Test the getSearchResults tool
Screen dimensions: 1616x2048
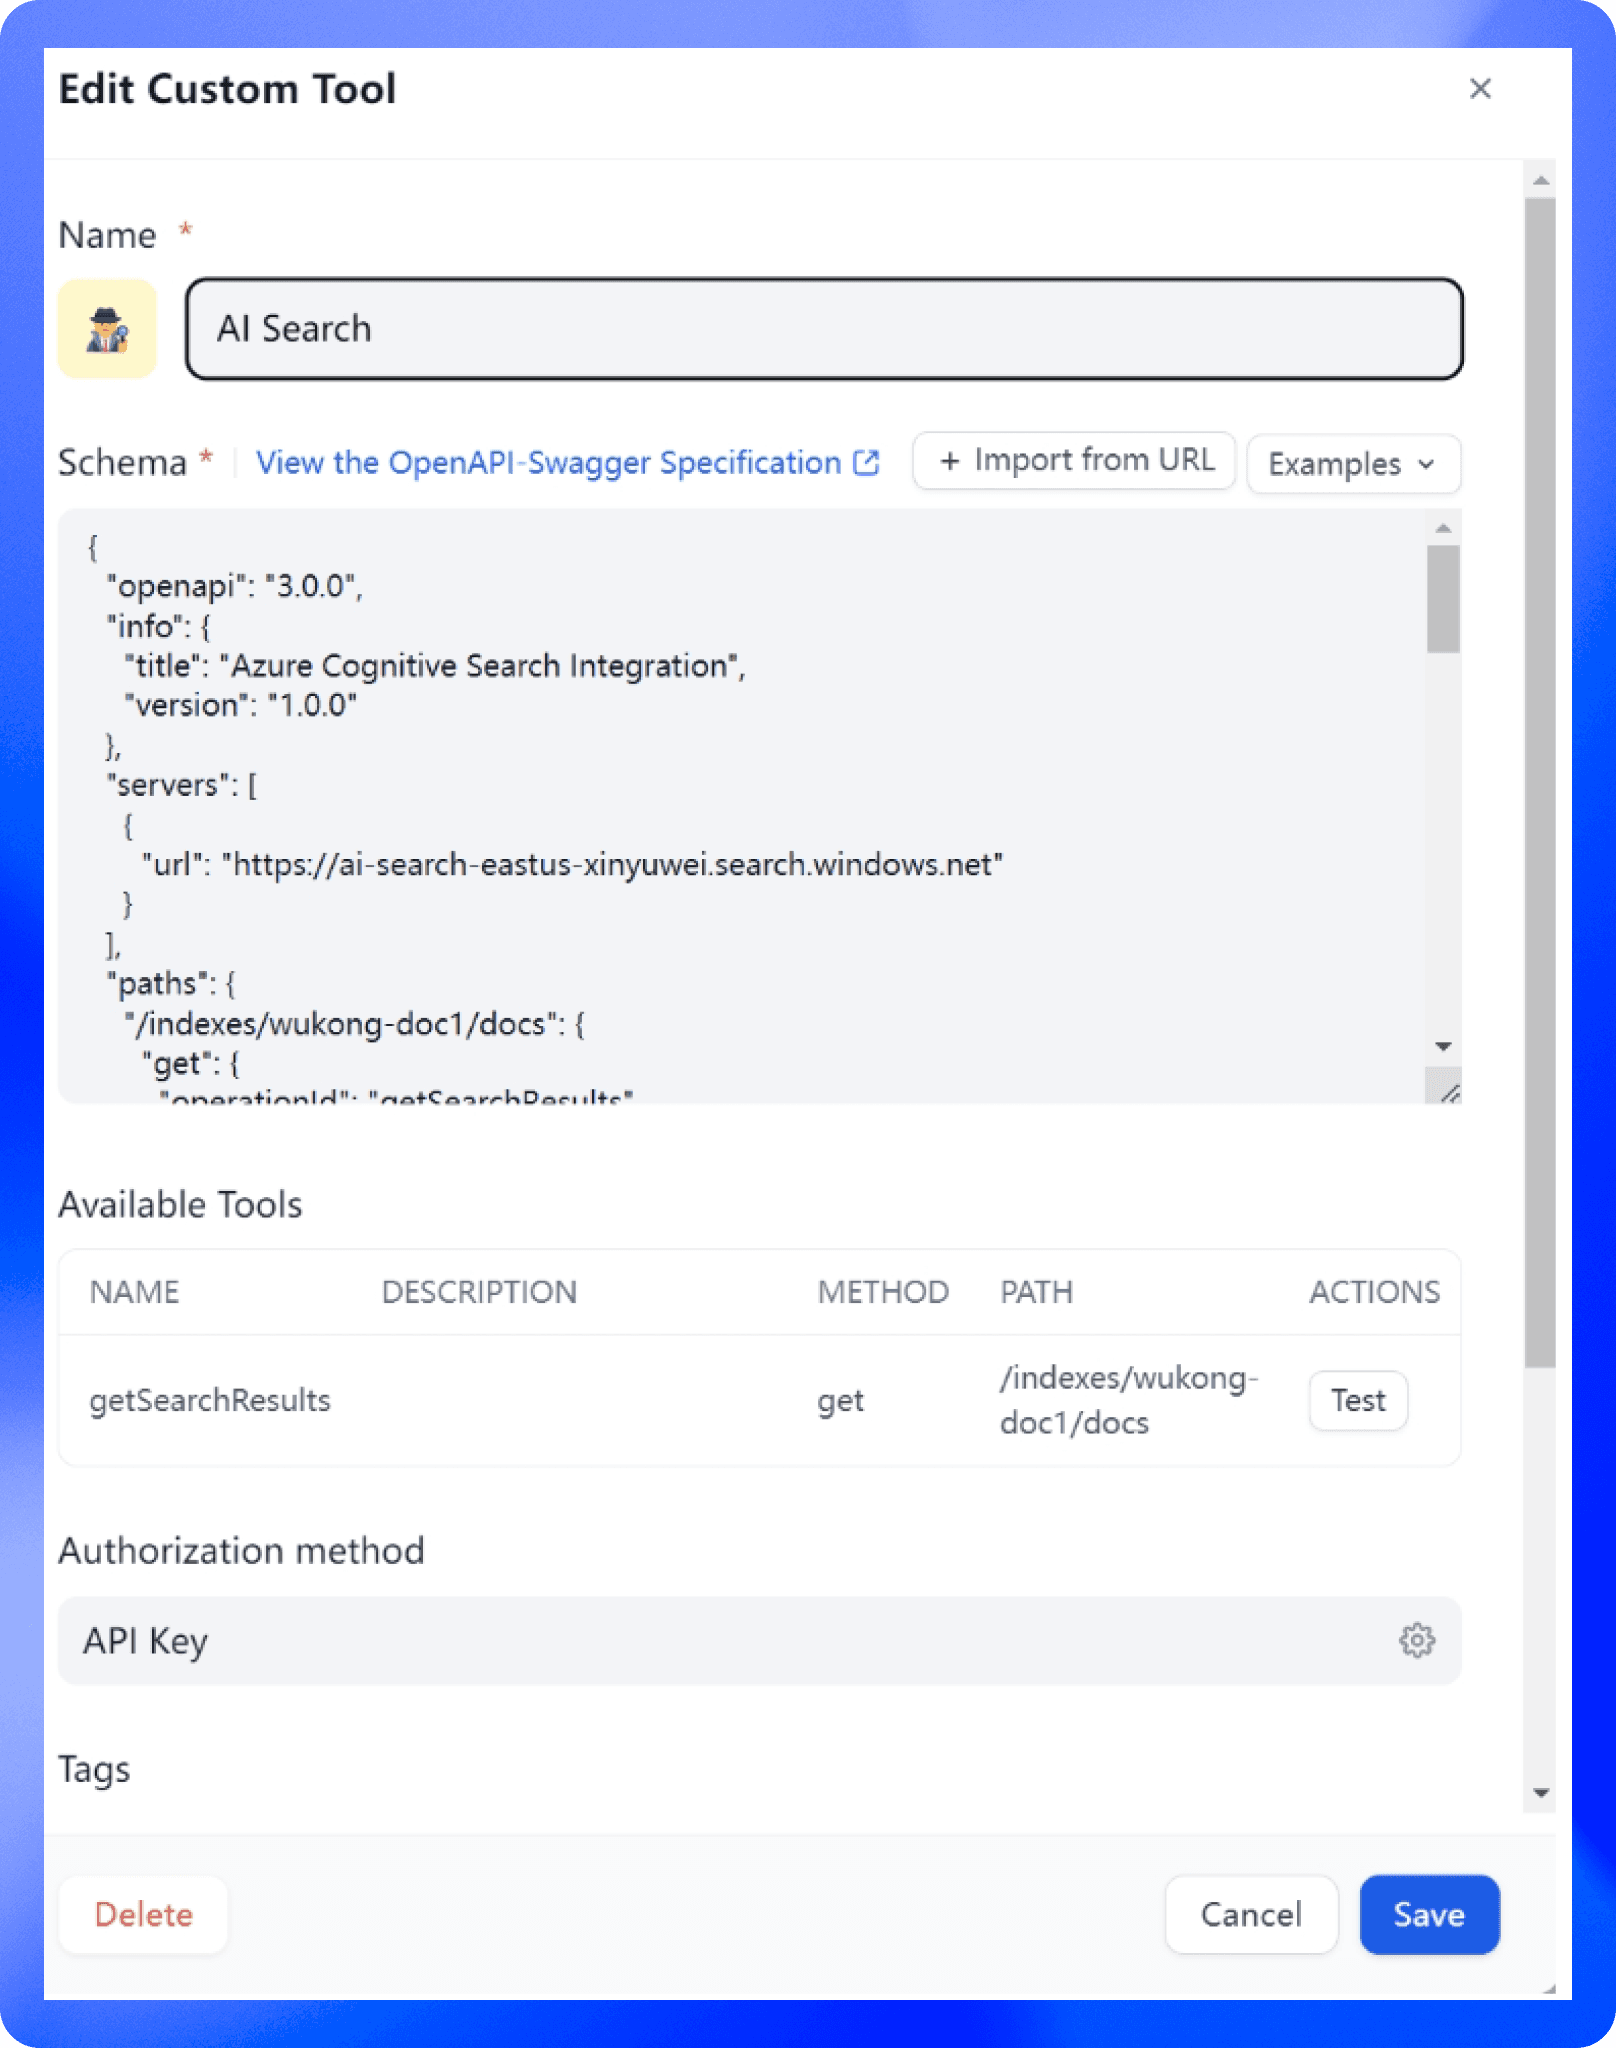point(1357,1400)
